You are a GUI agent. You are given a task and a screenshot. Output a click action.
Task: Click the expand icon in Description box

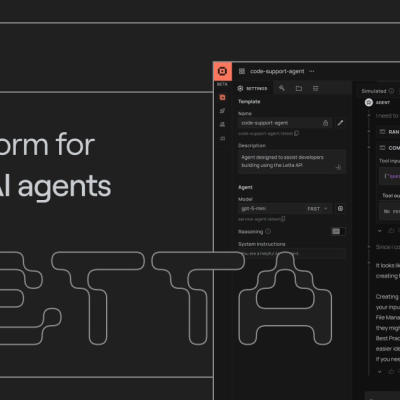point(338,167)
